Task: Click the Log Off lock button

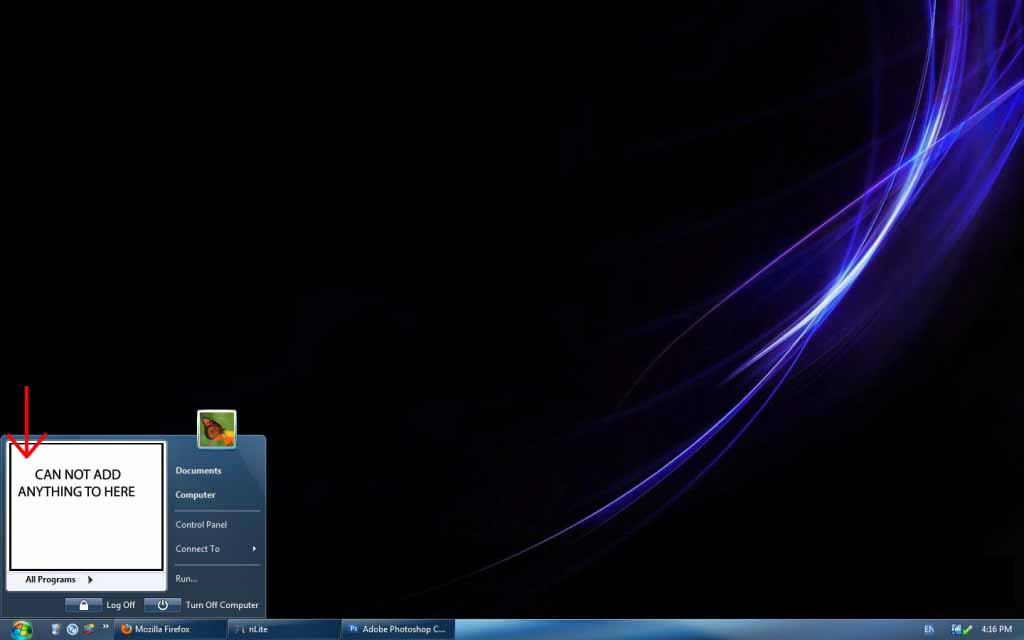Action: (x=84, y=605)
